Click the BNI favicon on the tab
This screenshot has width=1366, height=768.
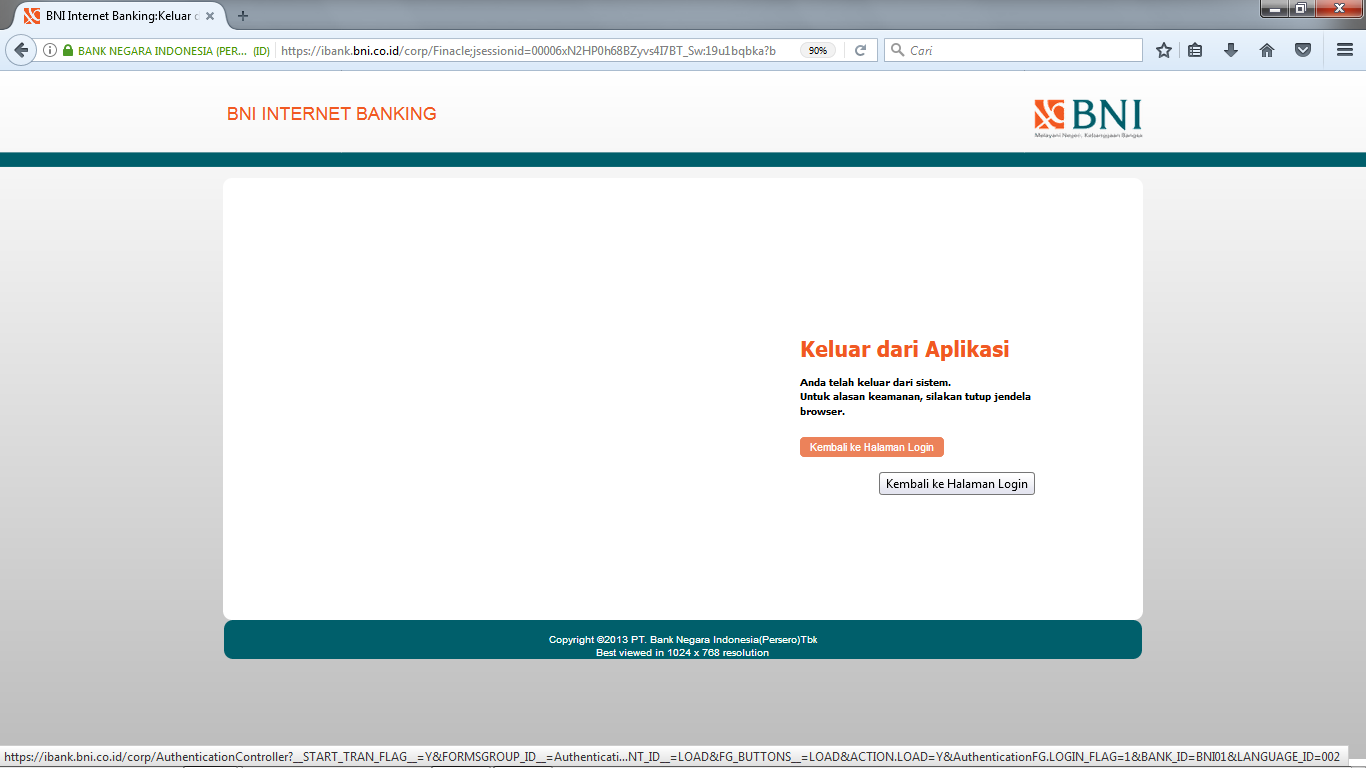click(32, 16)
